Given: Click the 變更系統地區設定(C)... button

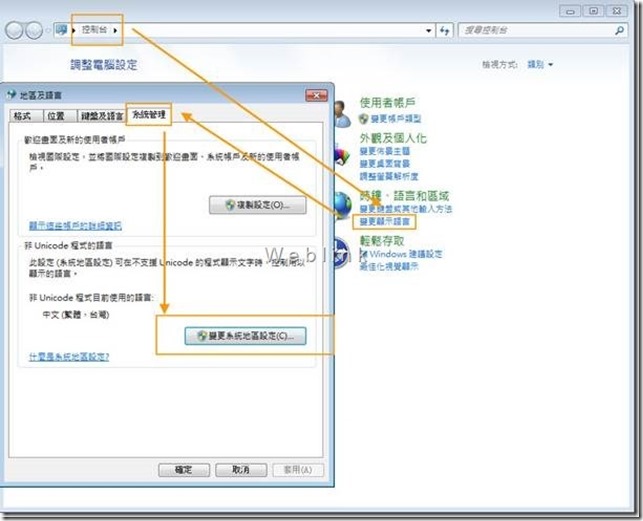Looking at the screenshot, I should click(246, 336).
